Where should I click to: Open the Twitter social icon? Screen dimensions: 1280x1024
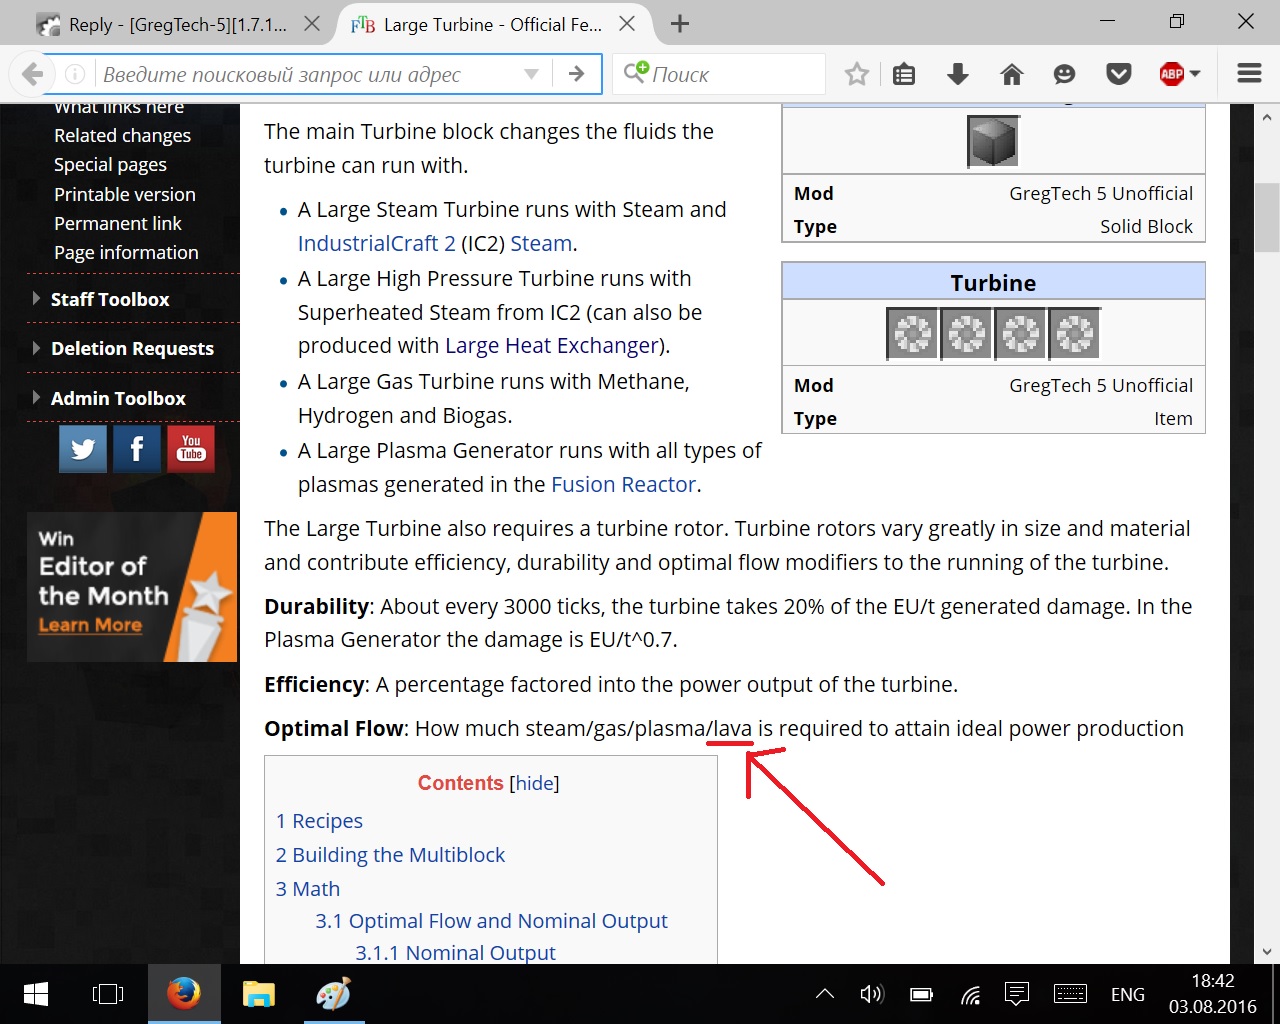[83, 449]
